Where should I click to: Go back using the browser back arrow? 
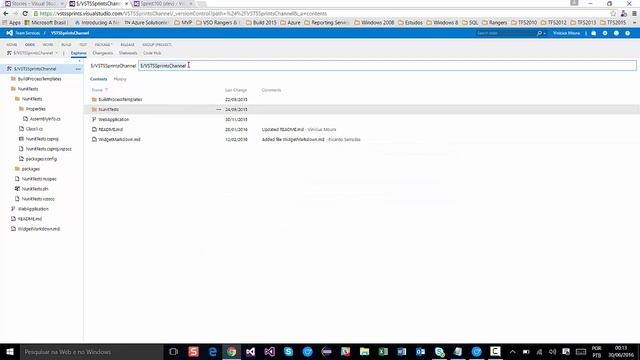point(6,13)
